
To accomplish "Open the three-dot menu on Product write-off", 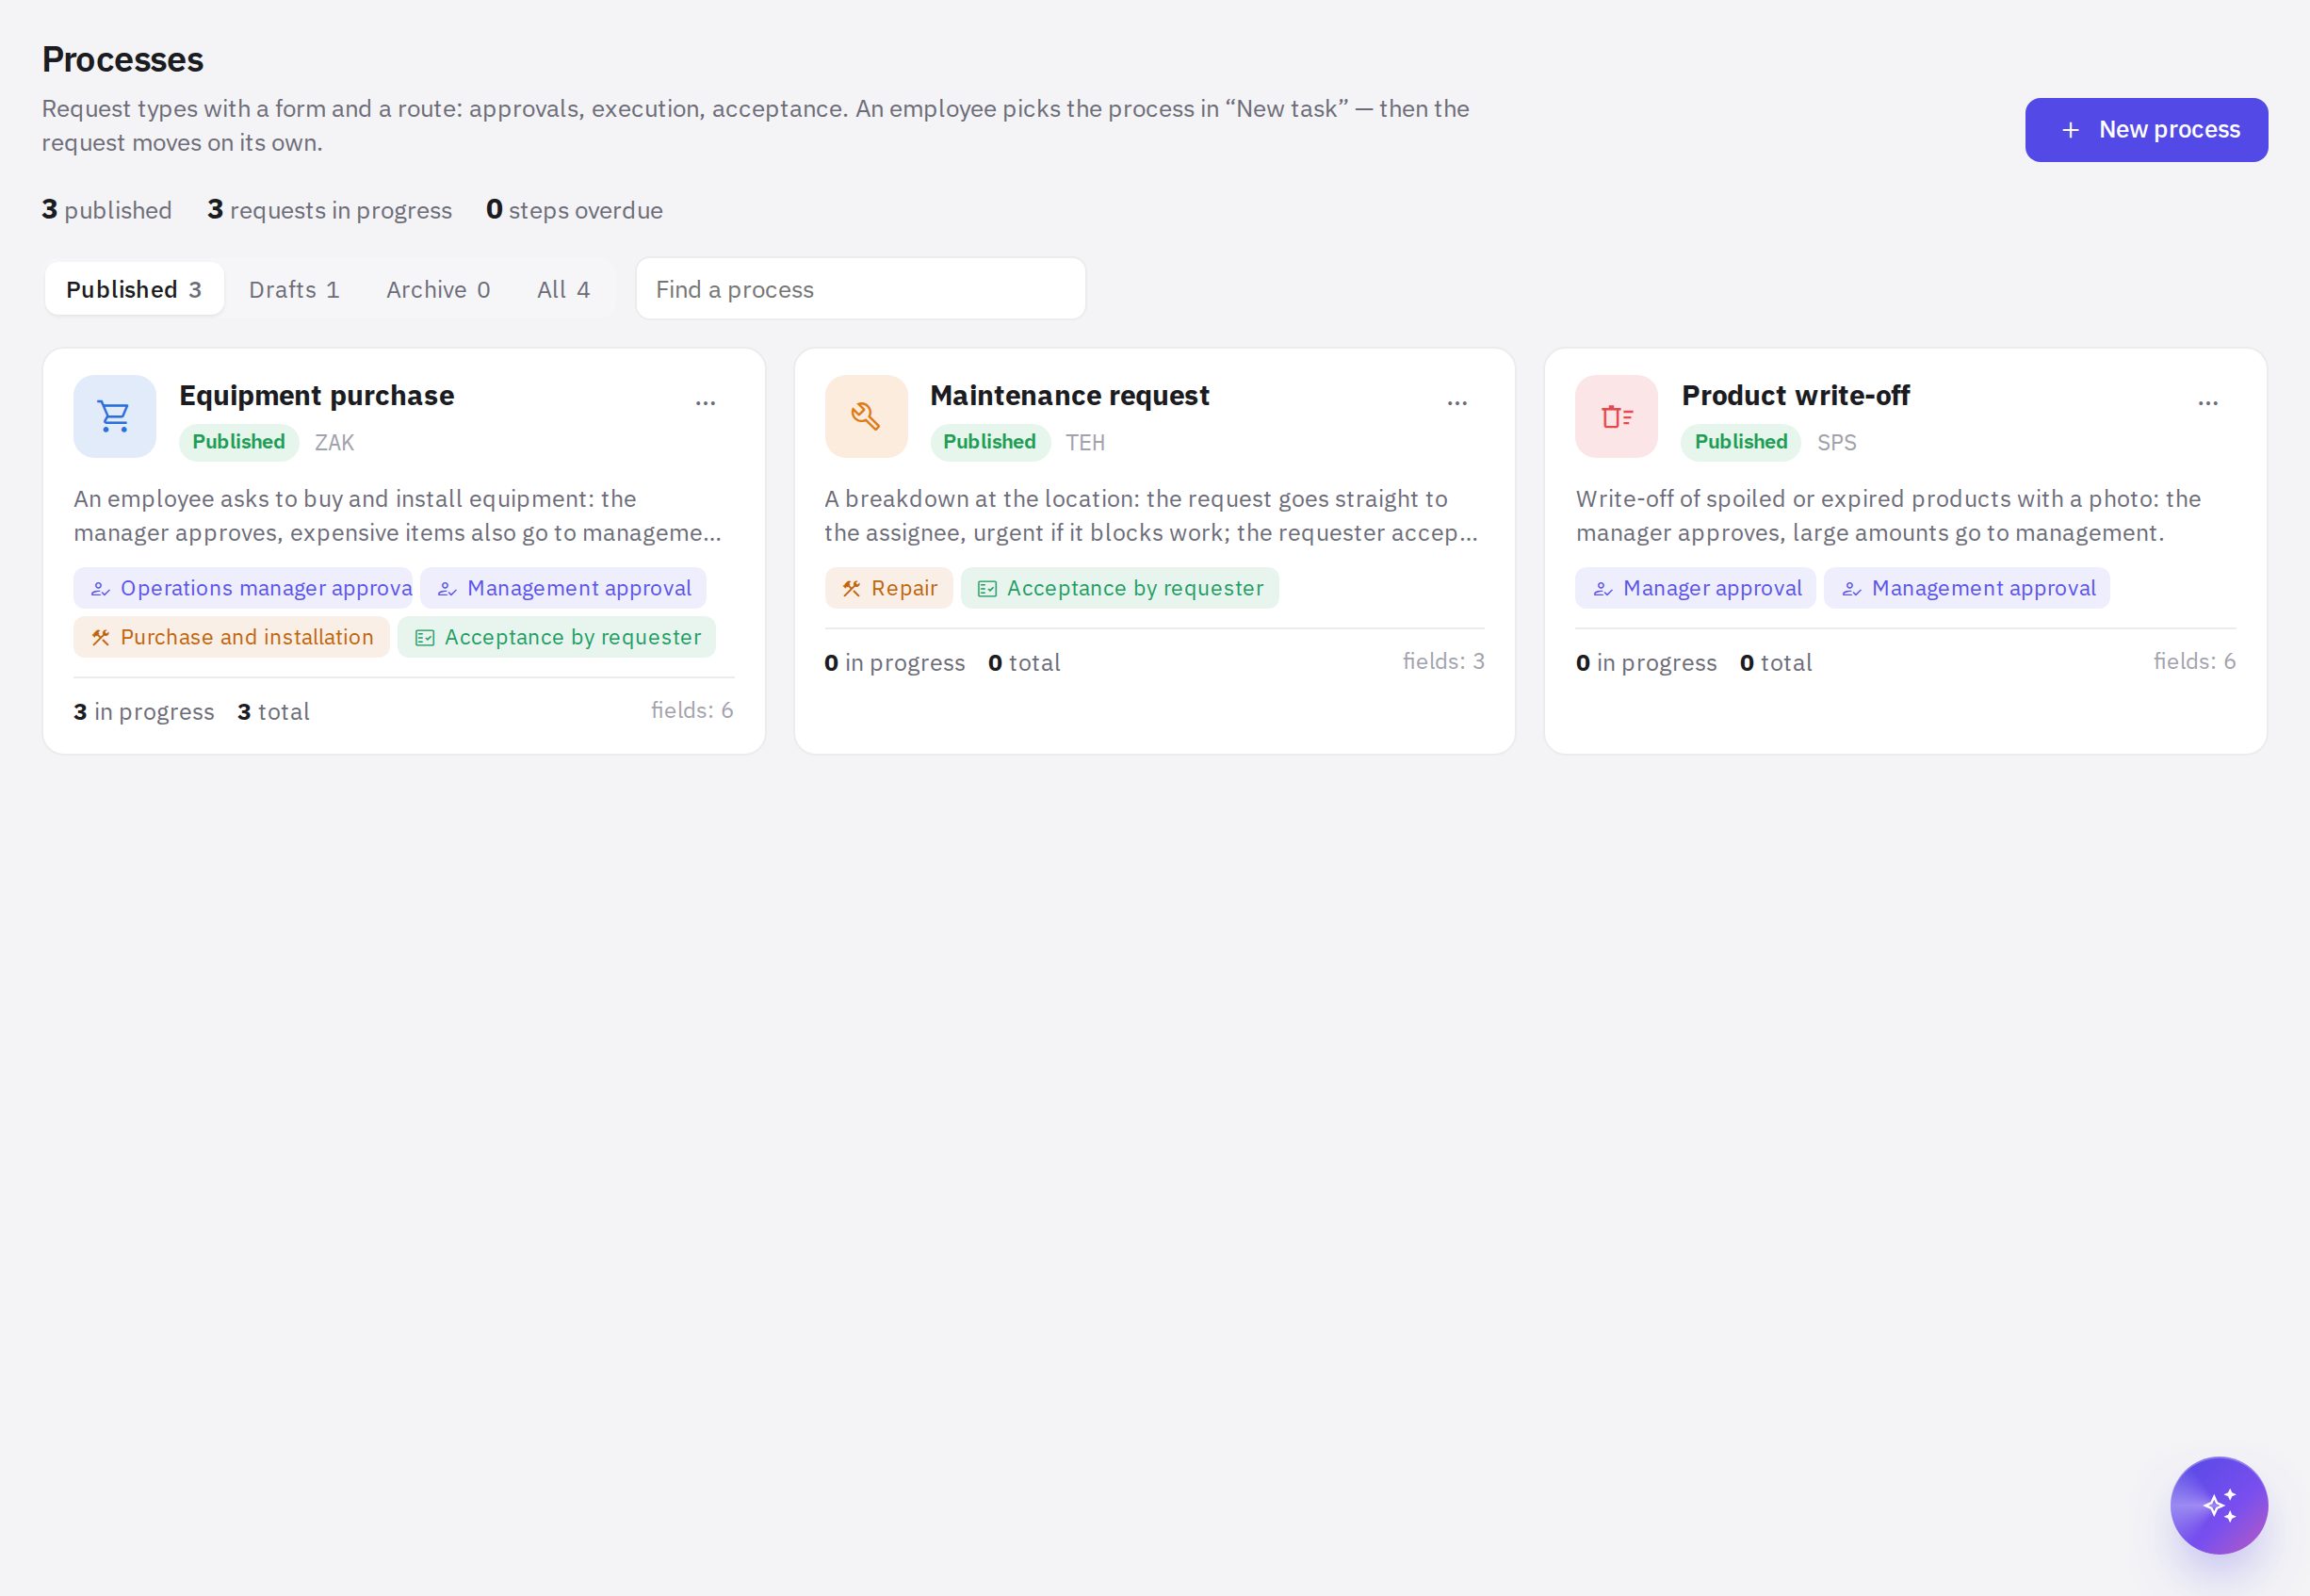I will pos(2208,403).
